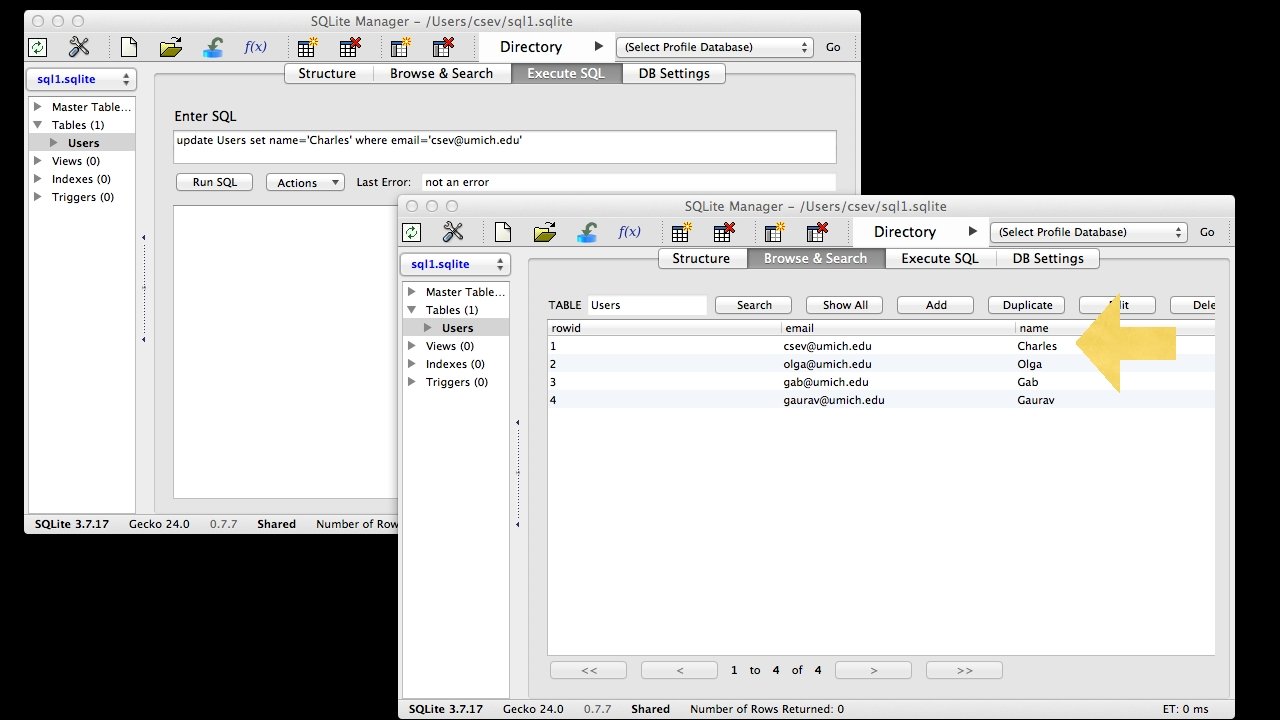Click the second star table icon in the back window
The height and width of the screenshot is (720, 1280).
pos(401,47)
